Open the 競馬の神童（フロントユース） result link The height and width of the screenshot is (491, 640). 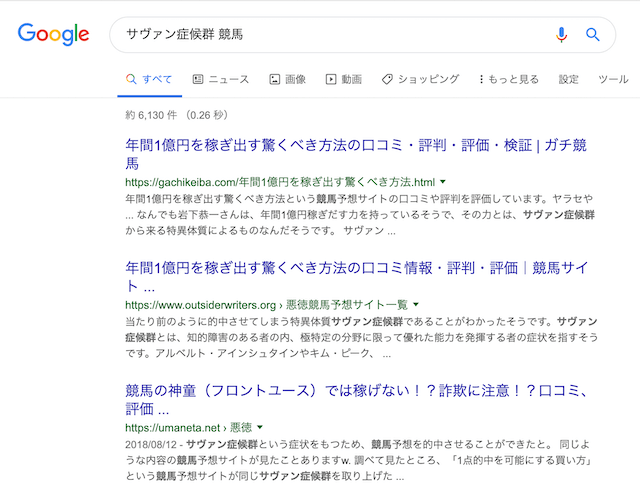[x=357, y=400]
